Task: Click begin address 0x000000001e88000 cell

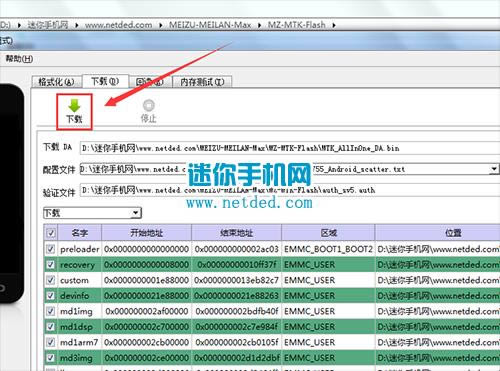Action: click(147, 280)
